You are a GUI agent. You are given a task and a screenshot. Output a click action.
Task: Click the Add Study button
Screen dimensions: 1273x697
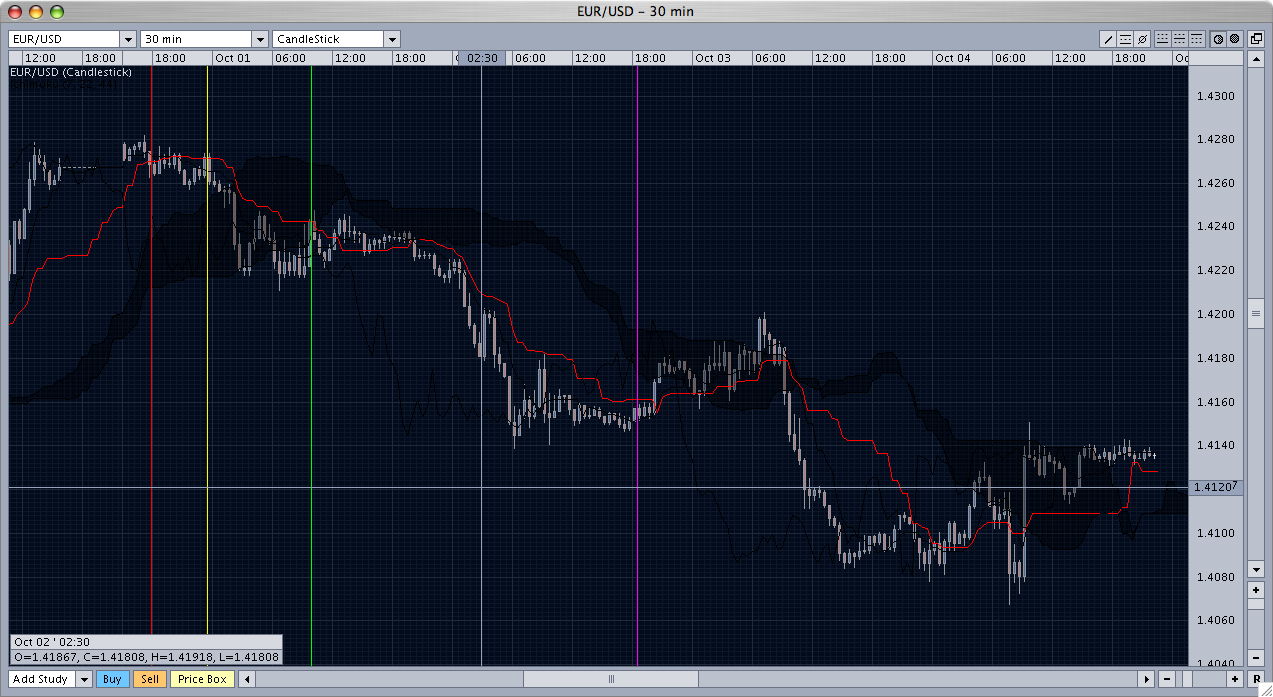[41, 679]
